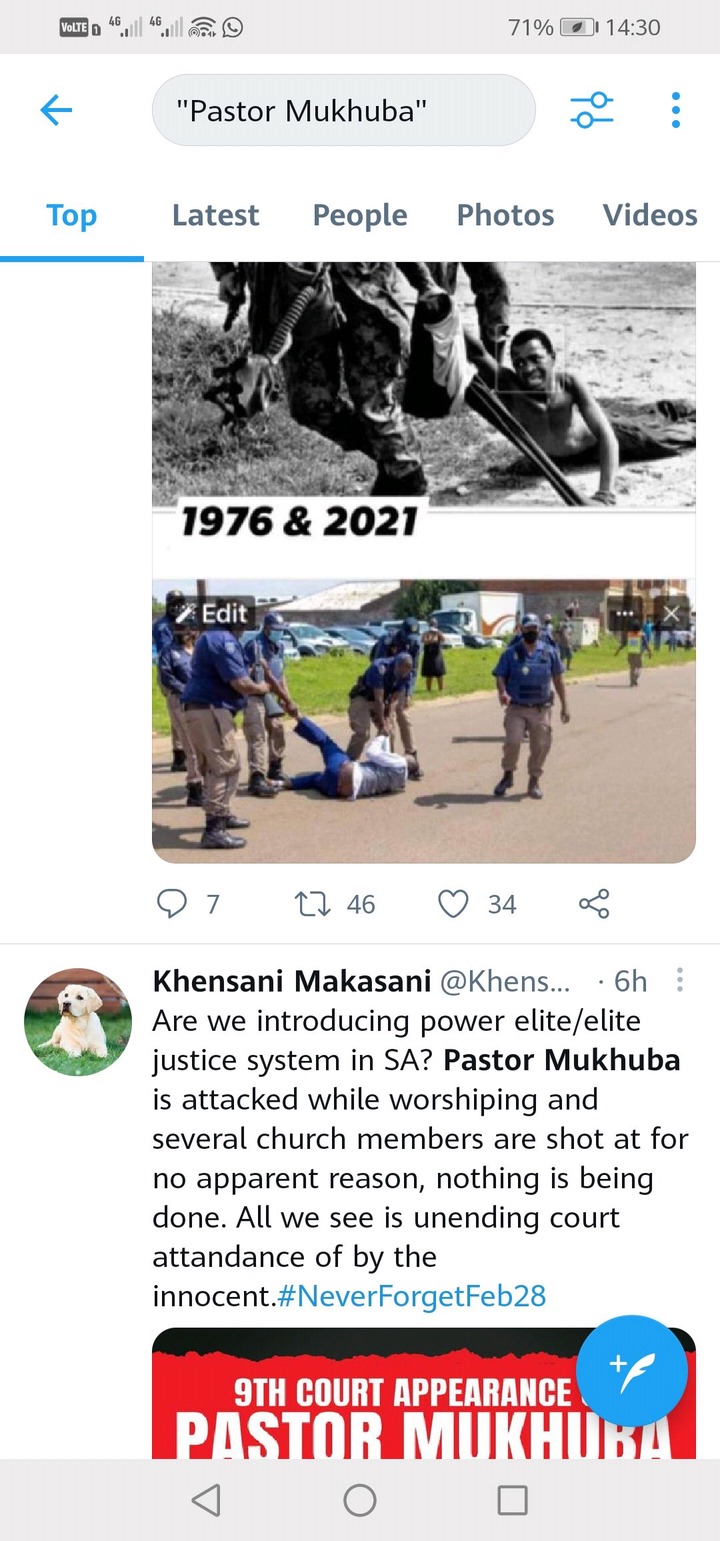
Task: Select the Top results tab
Action: 72,215
